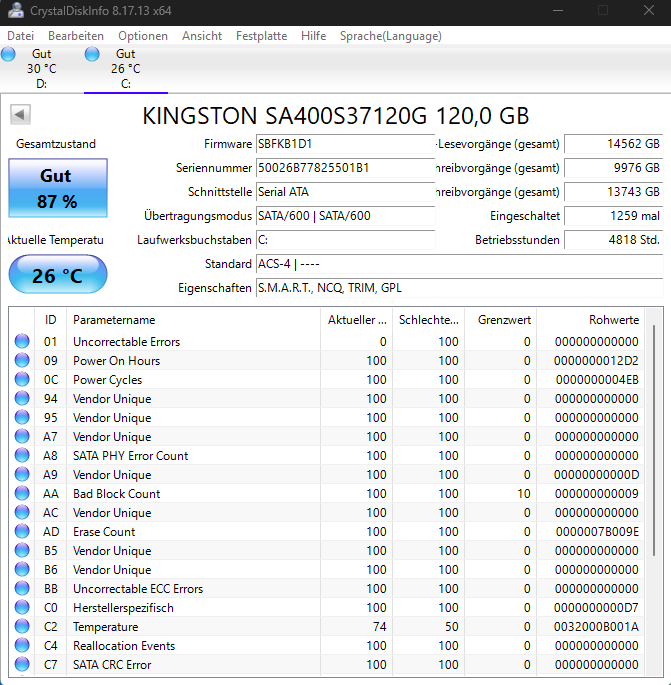Click status orb for ID 94 Vendor Unique

[x=22, y=398]
